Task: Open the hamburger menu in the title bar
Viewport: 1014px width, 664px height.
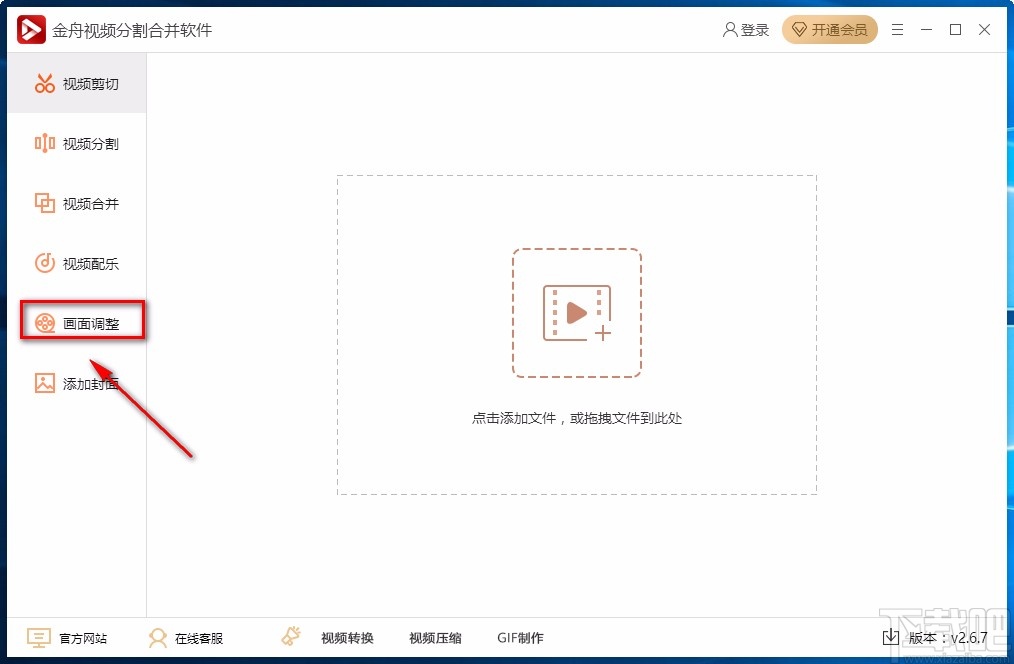Action: click(897, 29)
